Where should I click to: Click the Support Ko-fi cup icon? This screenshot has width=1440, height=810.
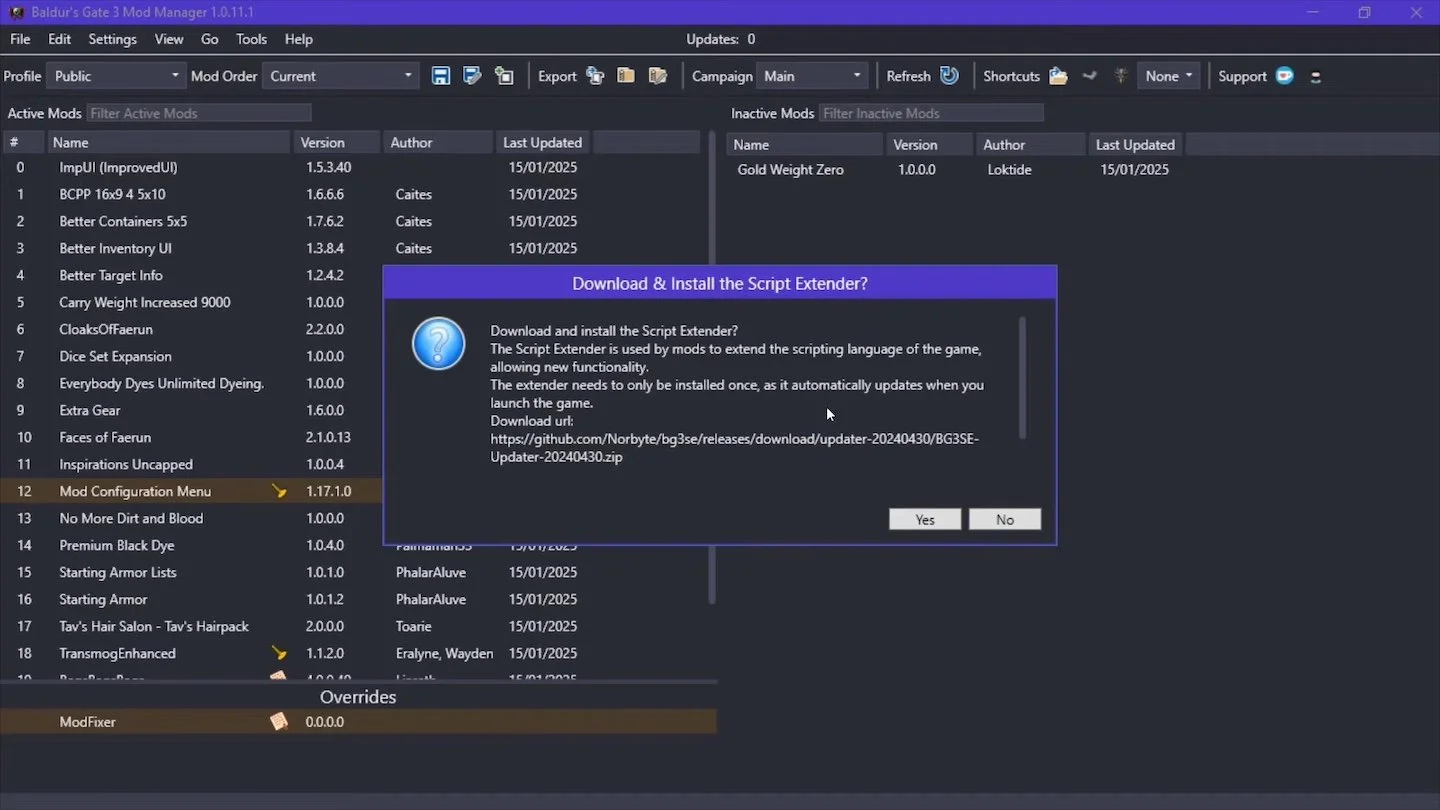[x=1285, y=76]
